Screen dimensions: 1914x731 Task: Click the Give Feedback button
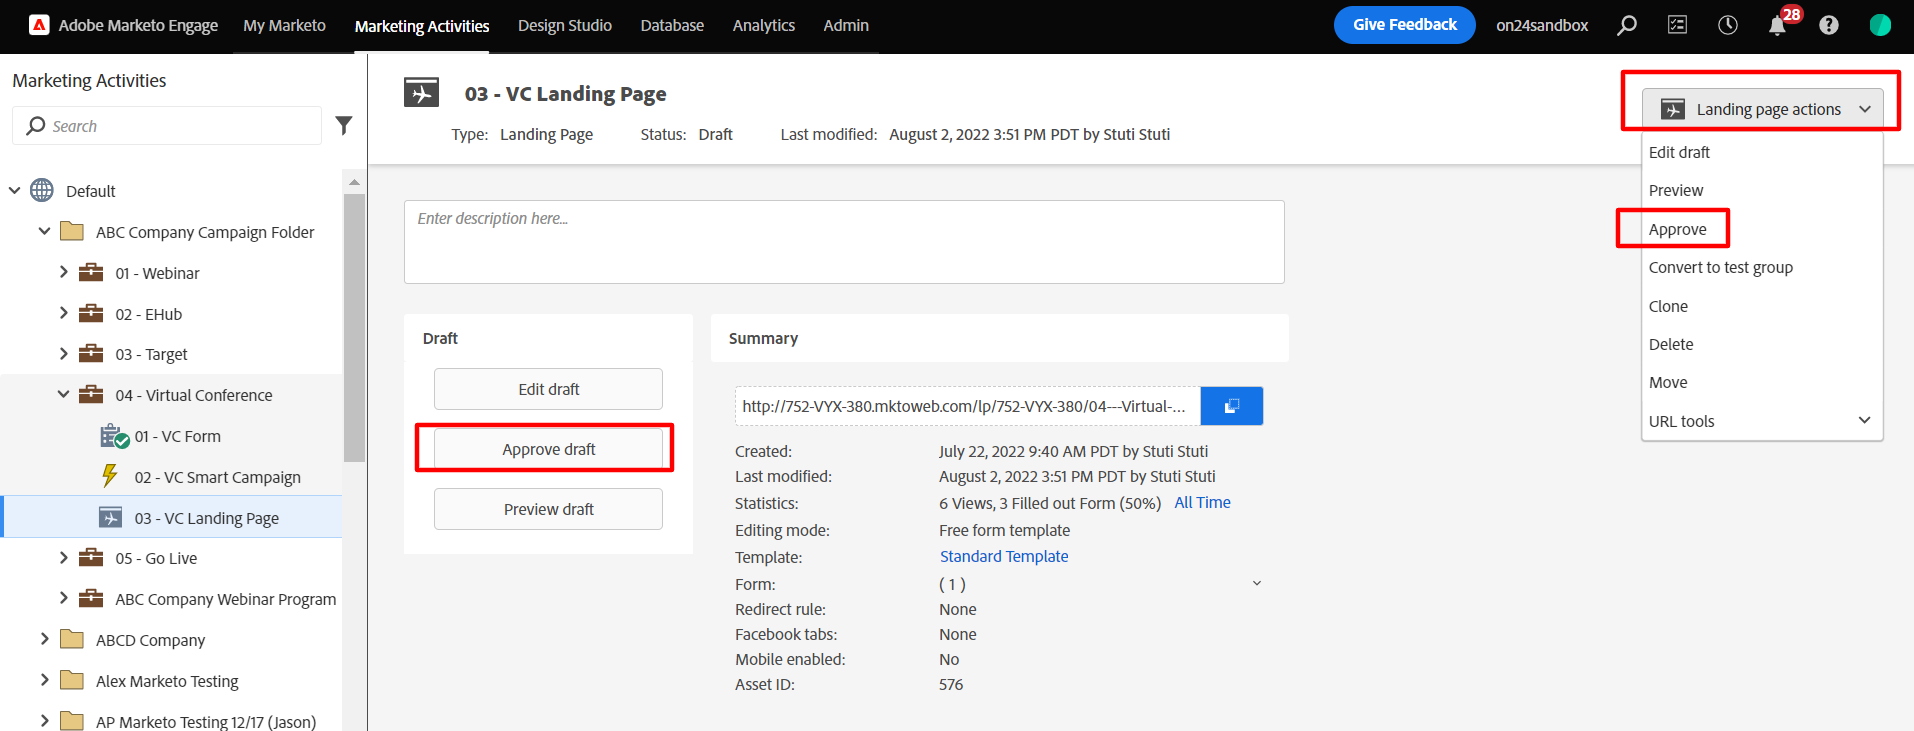click(x=1404, y=25)
